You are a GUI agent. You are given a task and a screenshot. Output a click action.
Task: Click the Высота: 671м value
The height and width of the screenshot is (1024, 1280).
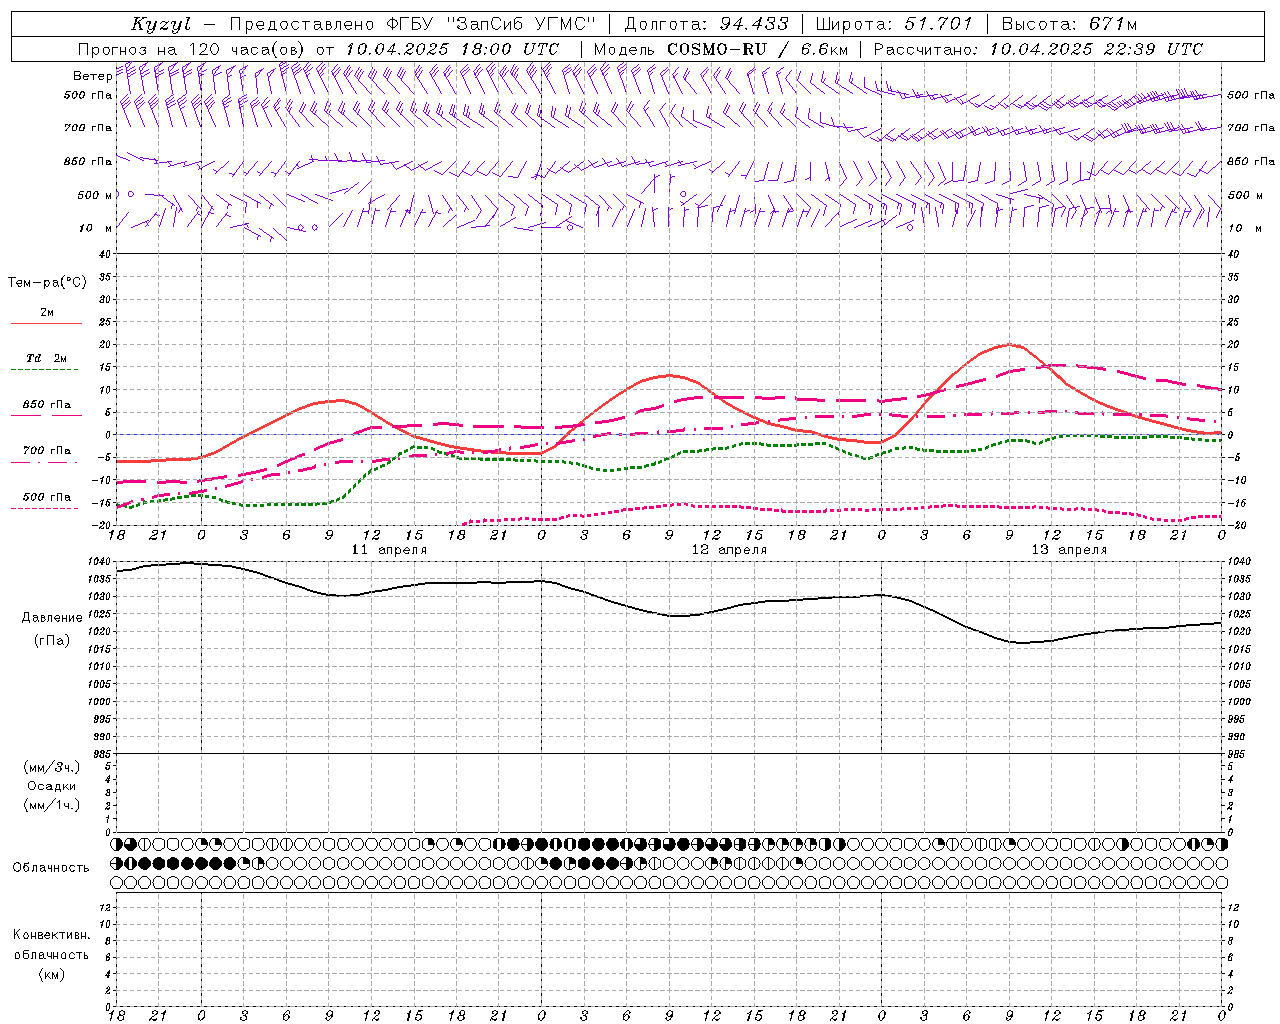pyautogui.click(x=1068, y=25)
